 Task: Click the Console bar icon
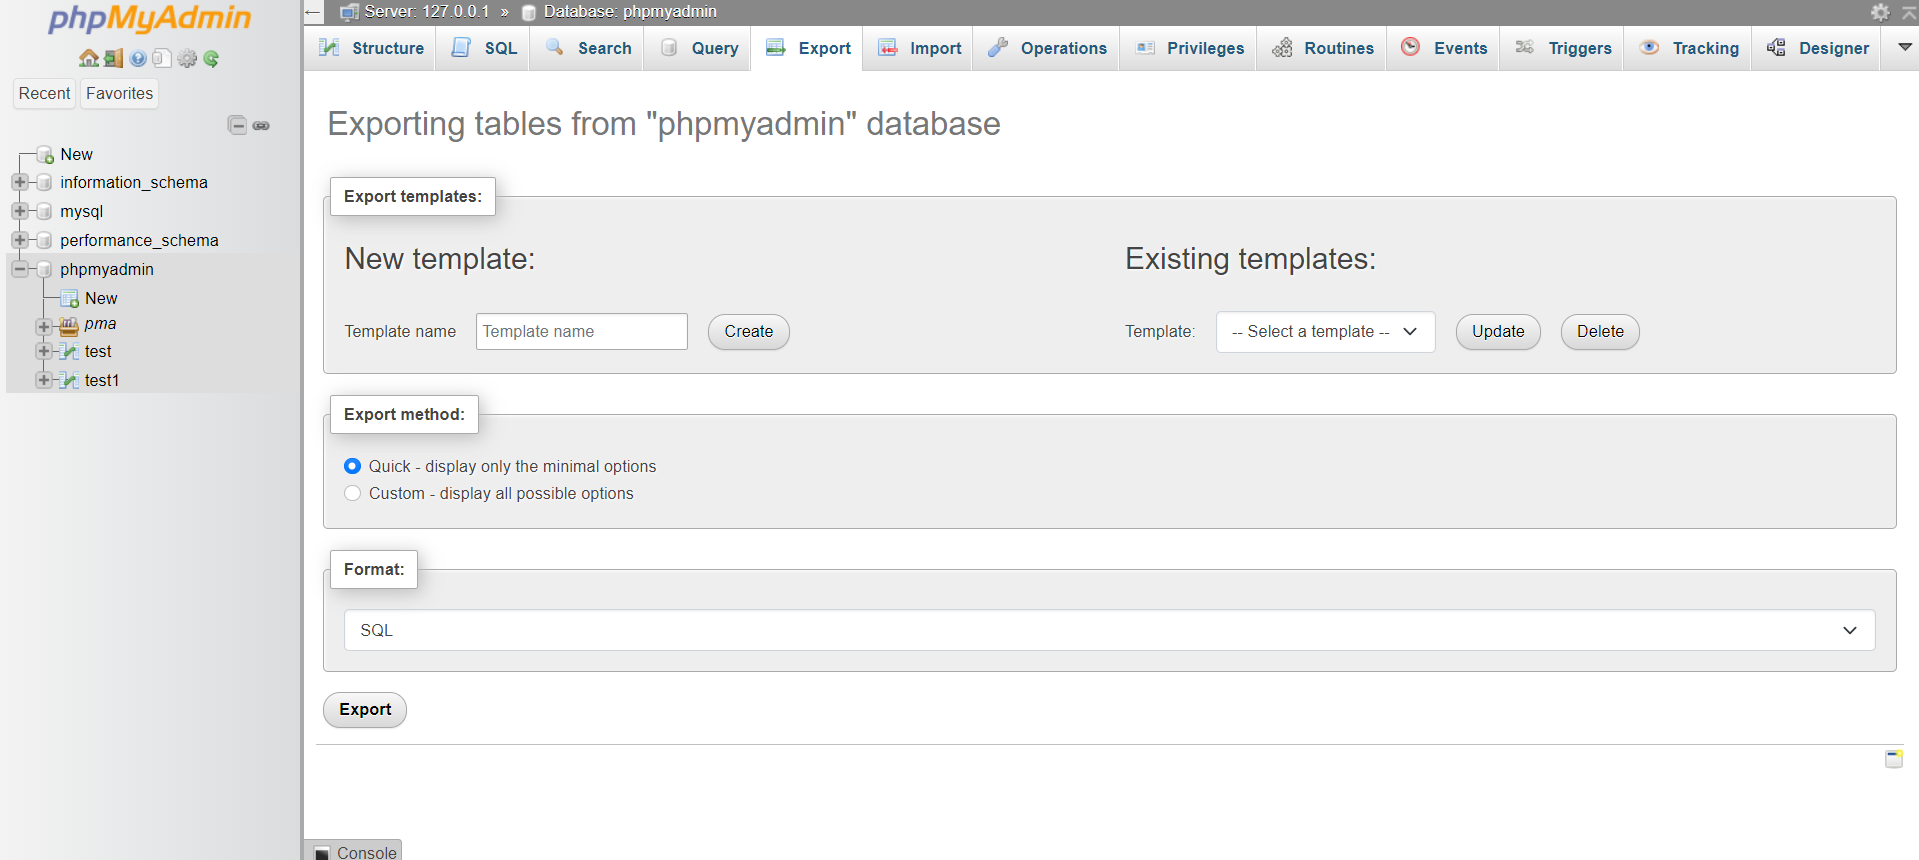pos(322,853)
